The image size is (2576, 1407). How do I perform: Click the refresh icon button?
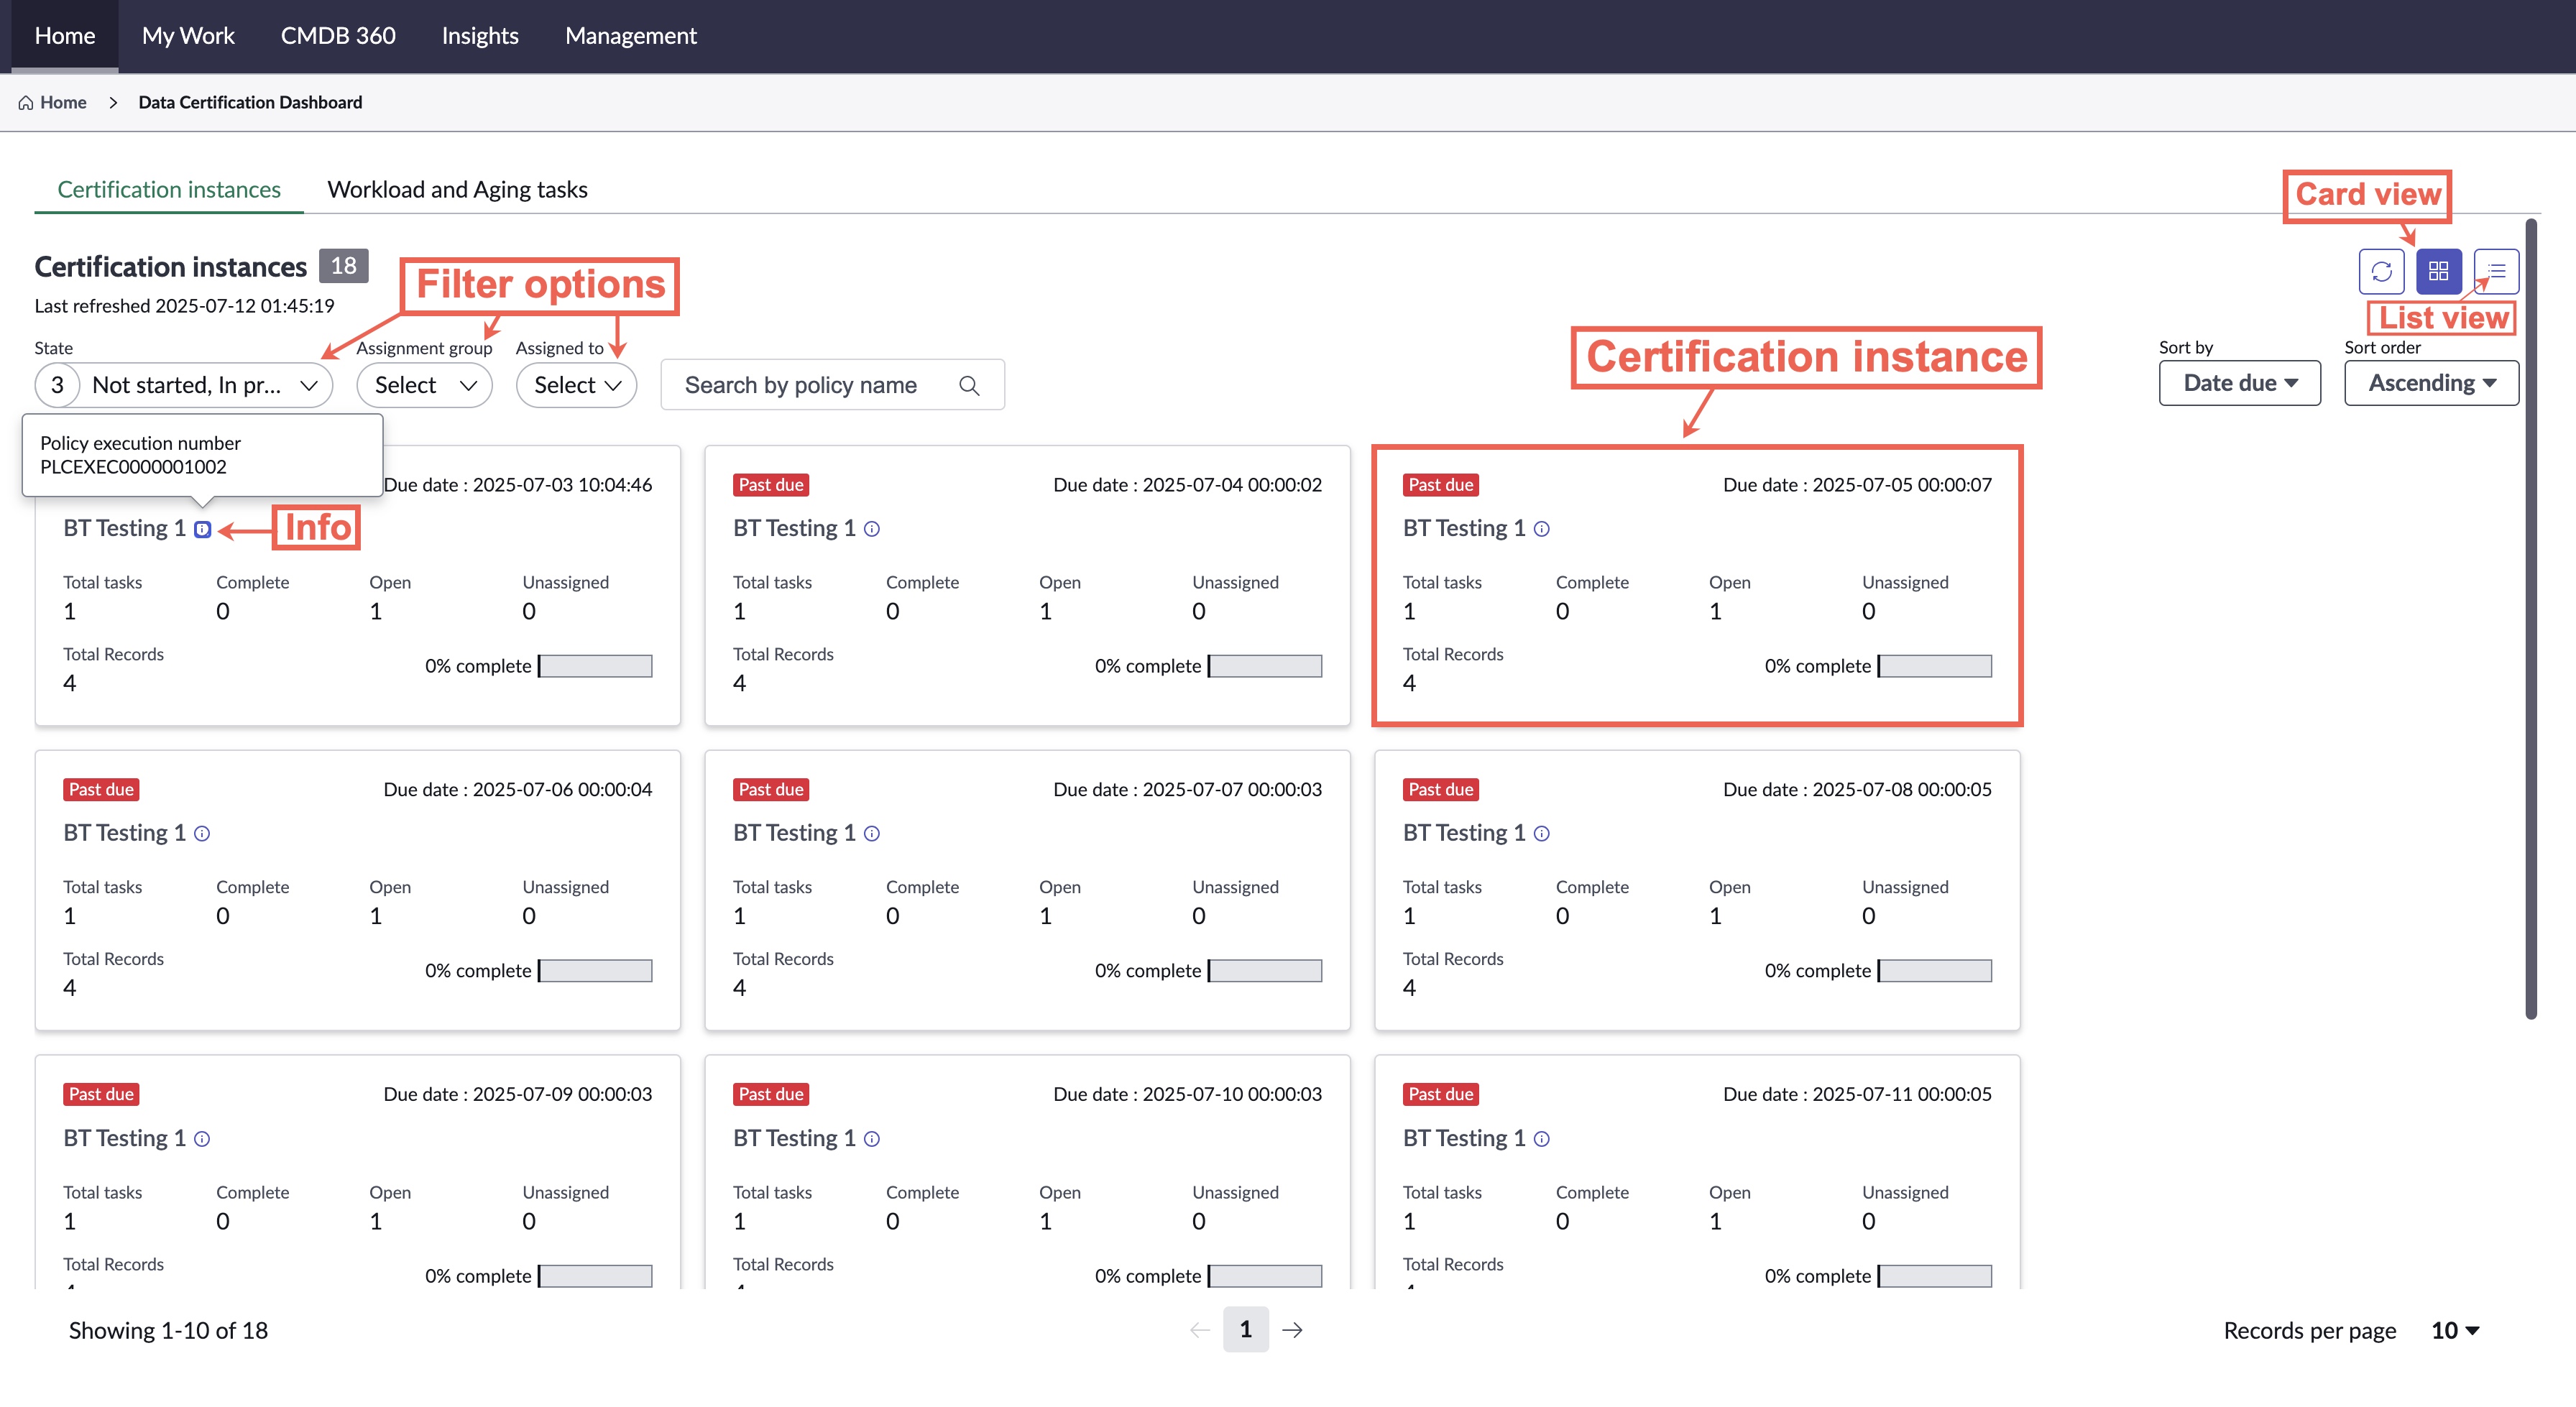point(2381,271)
